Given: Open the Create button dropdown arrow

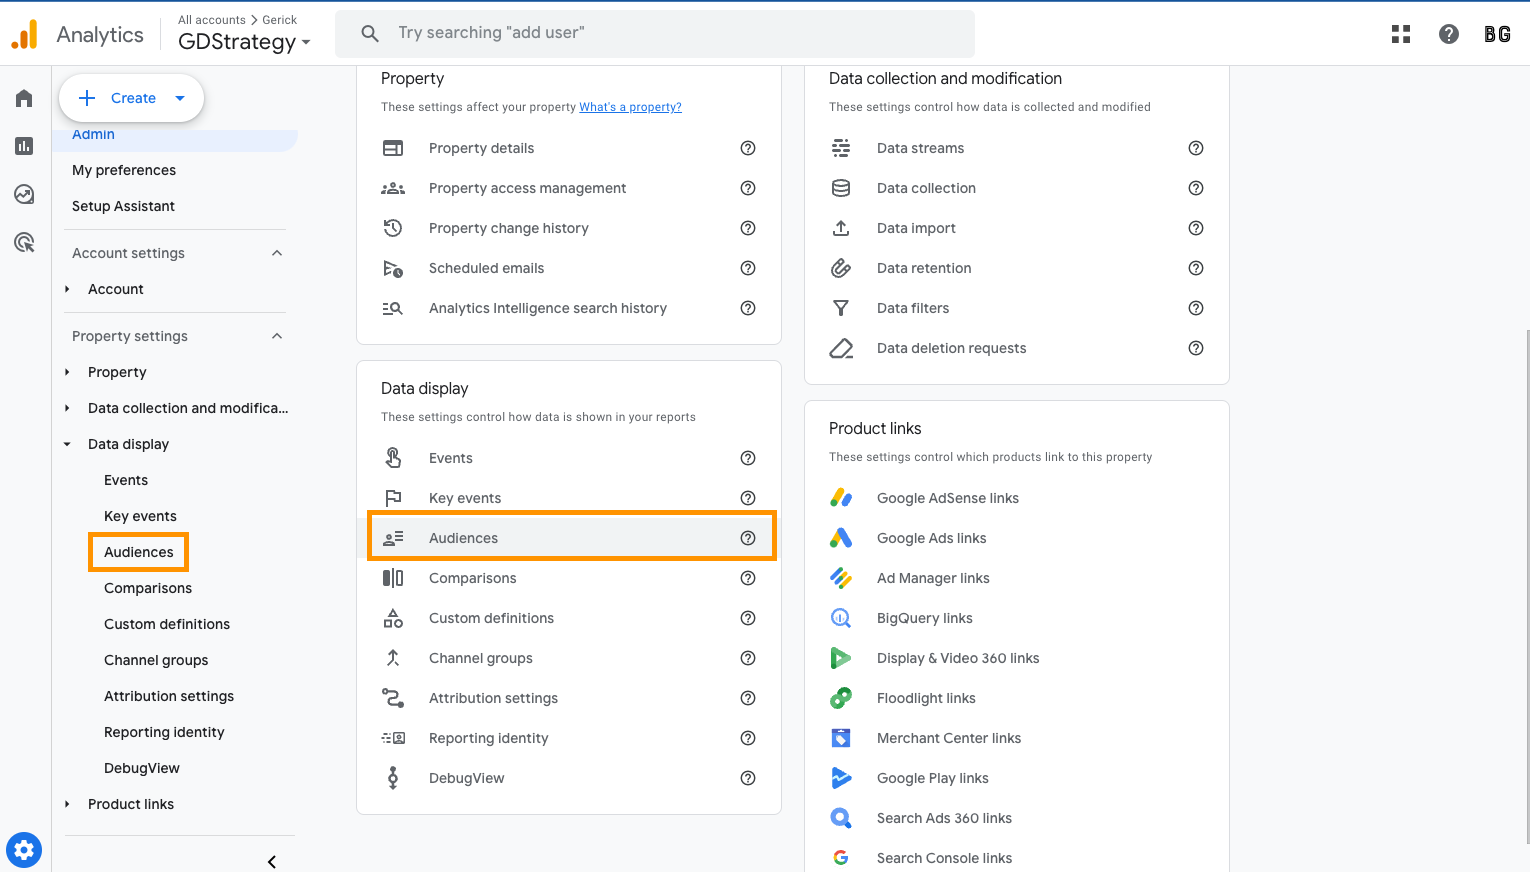Looking at the screenshot, I should (180, 98).
